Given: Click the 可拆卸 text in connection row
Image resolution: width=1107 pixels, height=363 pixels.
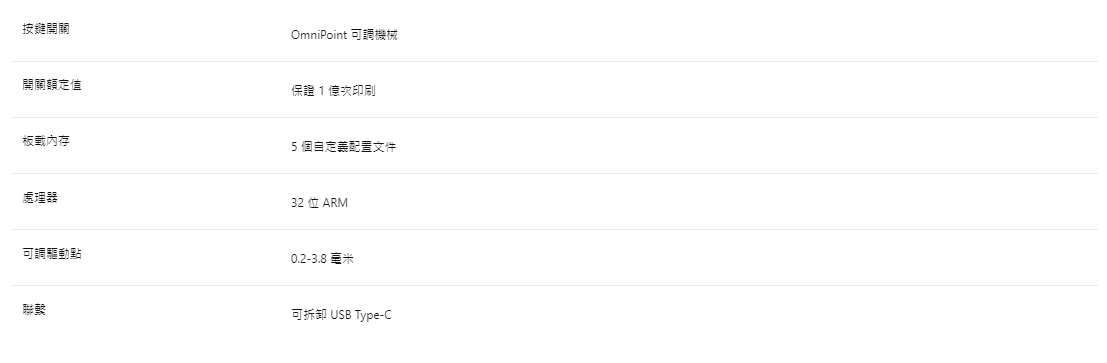Looking at the screenshot, I should pyautogui.click(x=309, y=315).
